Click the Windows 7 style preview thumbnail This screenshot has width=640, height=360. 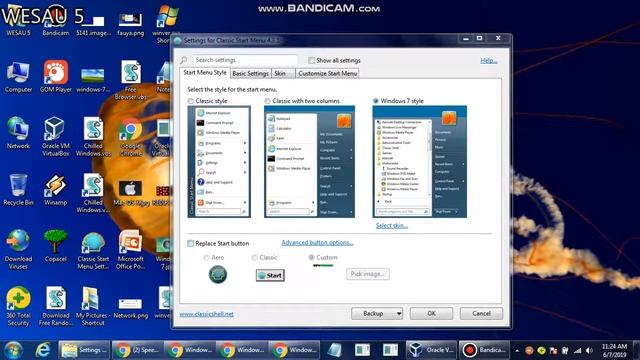pyautogui.click(x=420, y=162)
